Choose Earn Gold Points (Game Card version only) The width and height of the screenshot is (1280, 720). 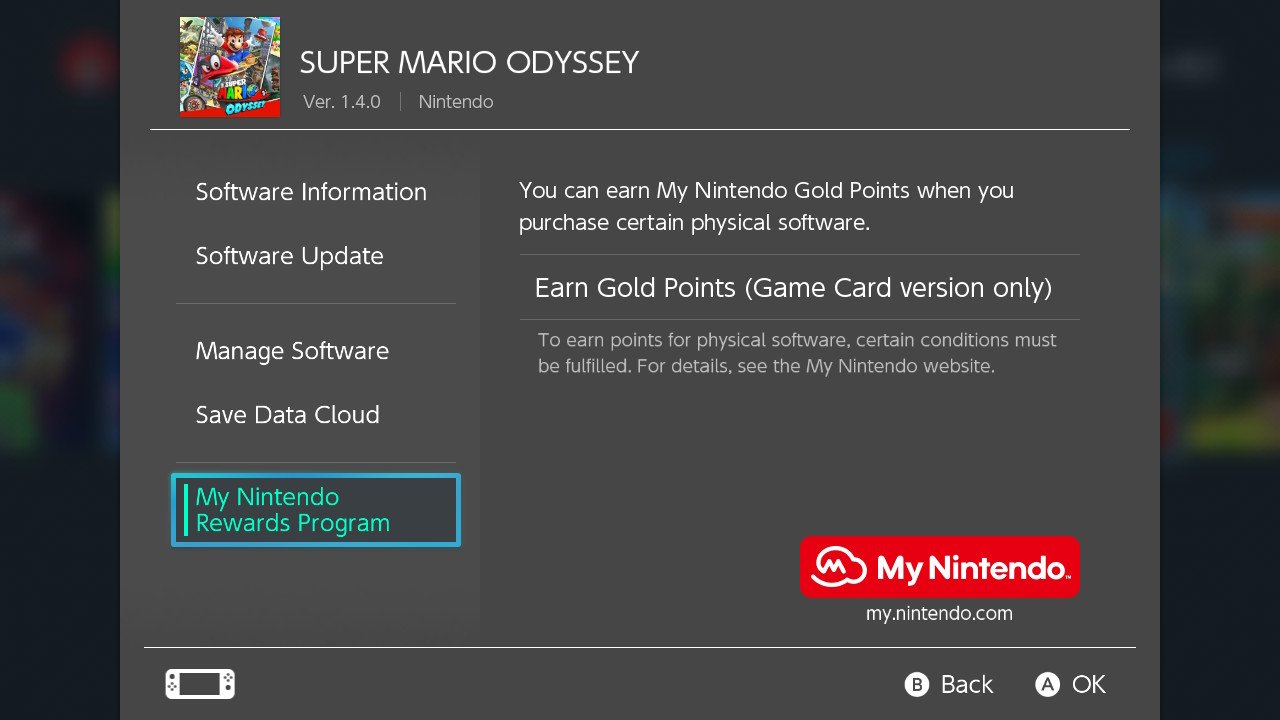800,288
